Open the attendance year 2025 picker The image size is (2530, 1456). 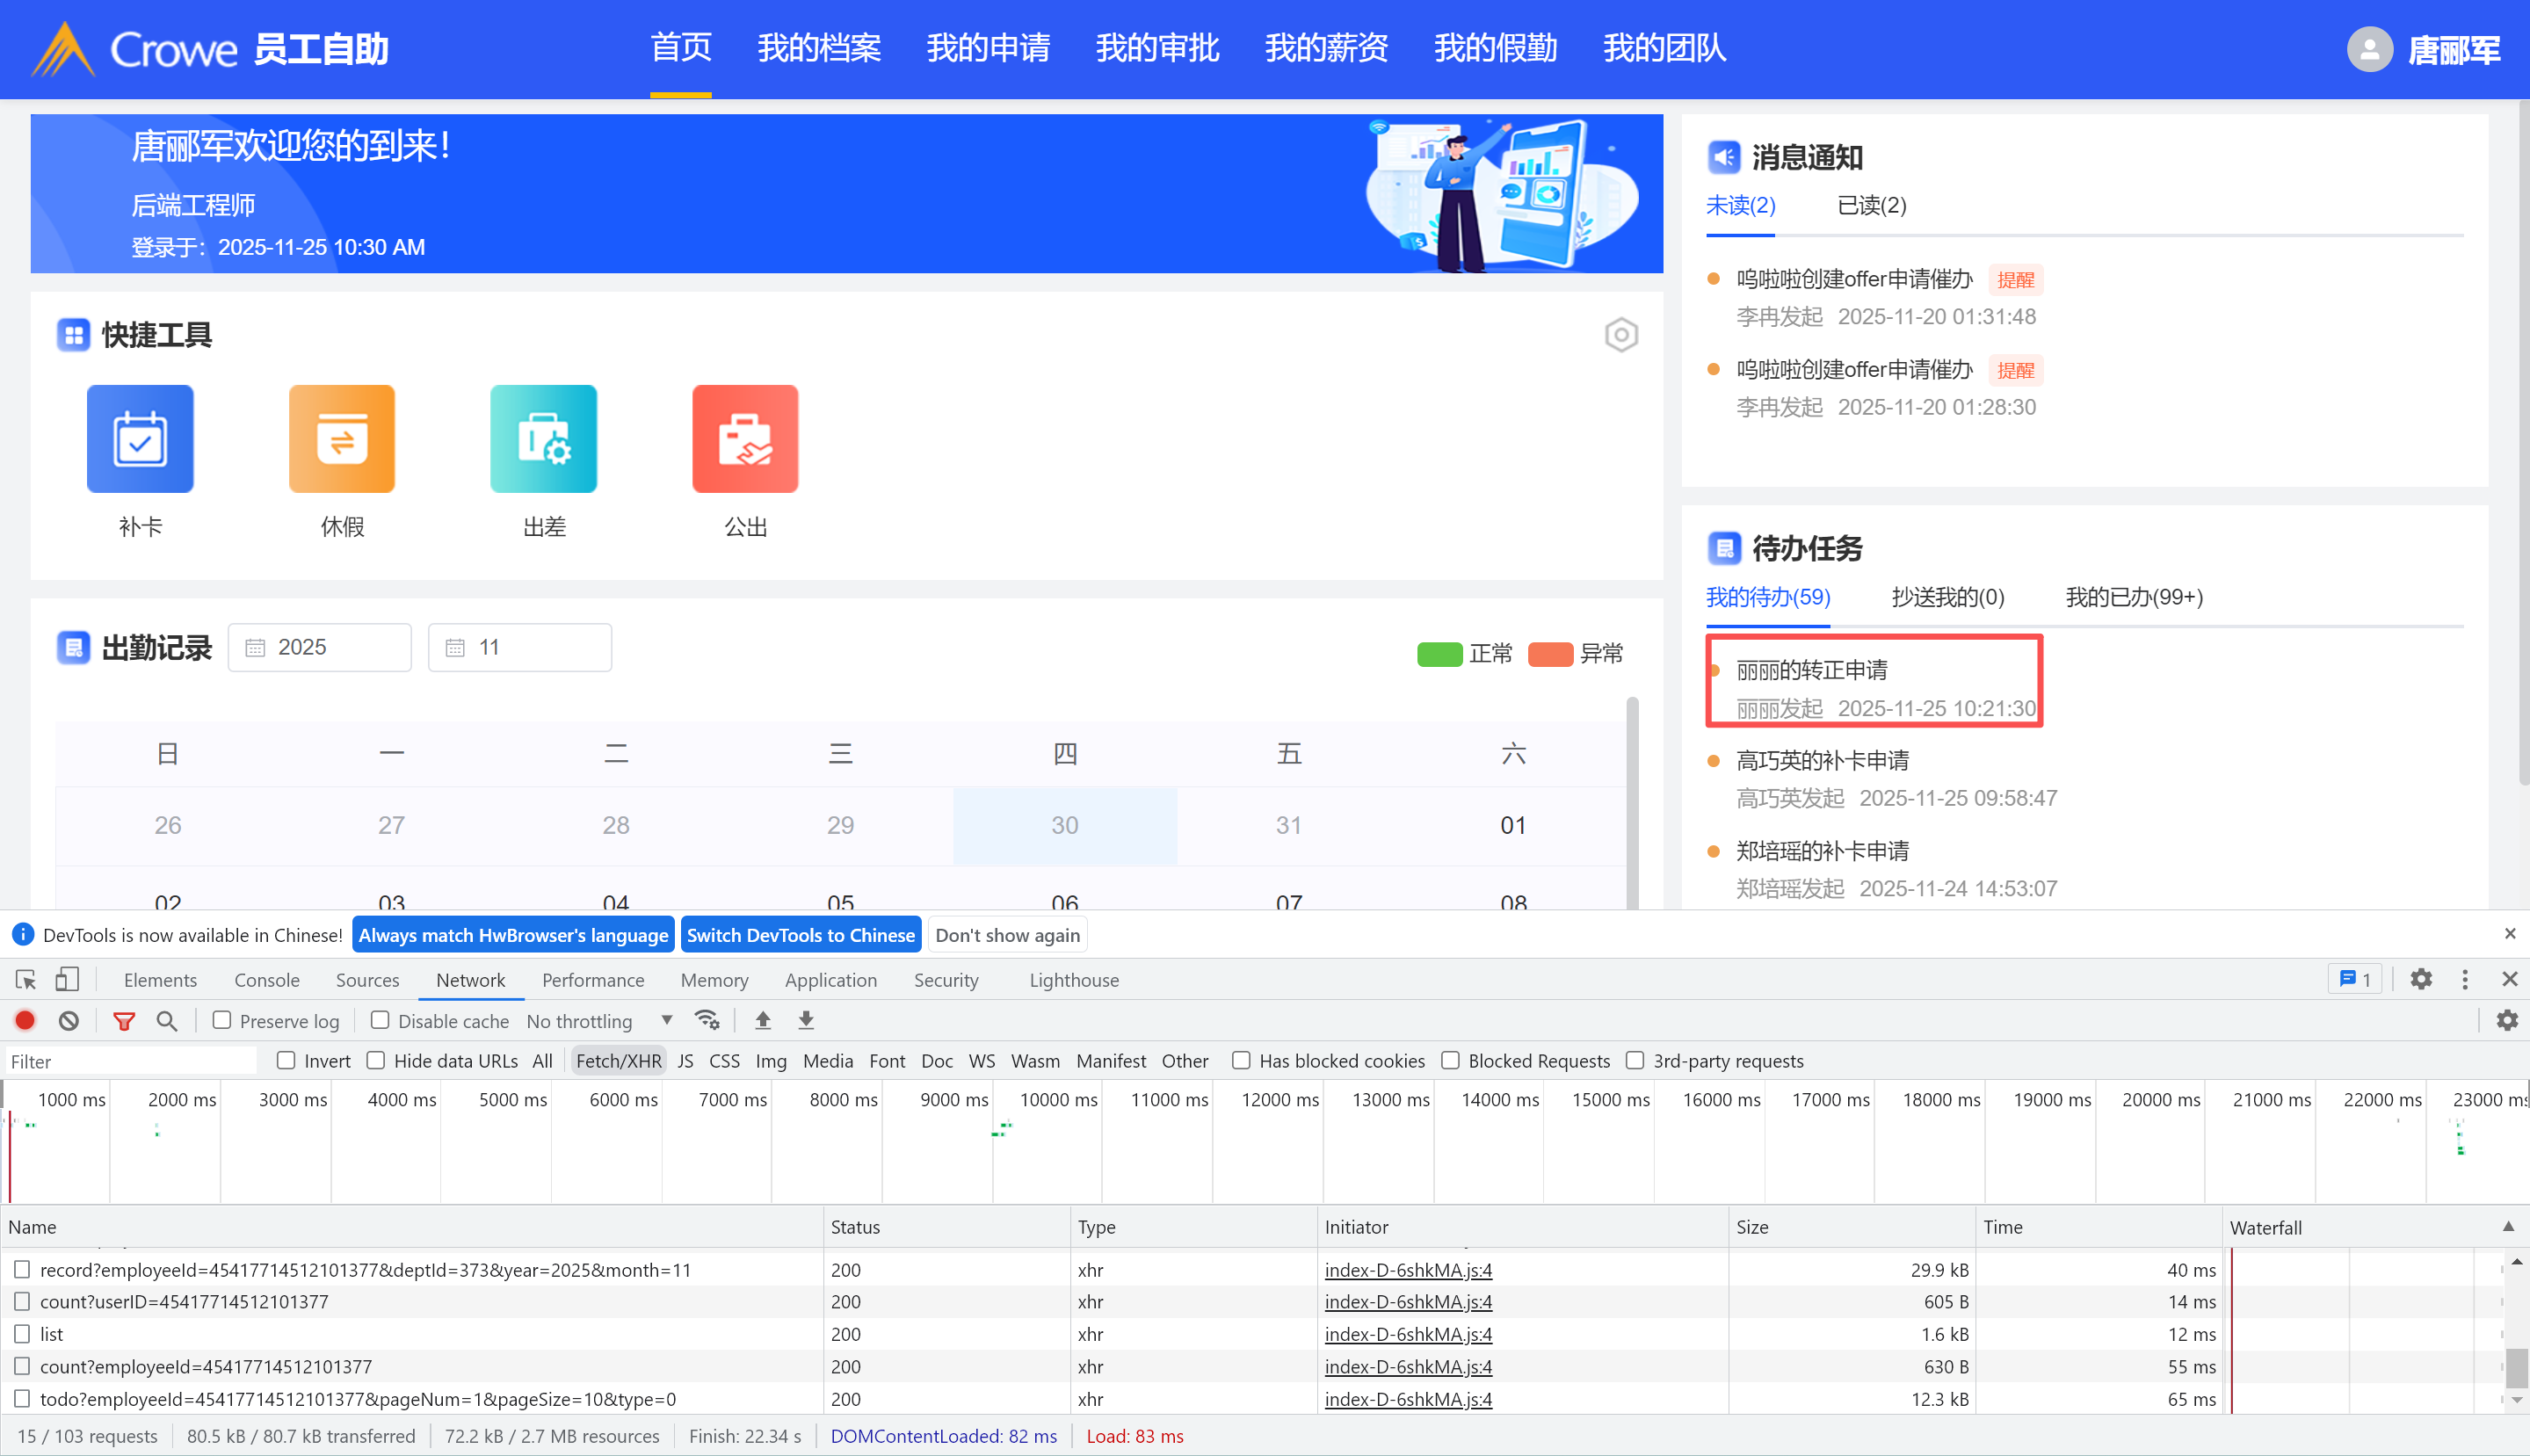(x=319, y=647)
